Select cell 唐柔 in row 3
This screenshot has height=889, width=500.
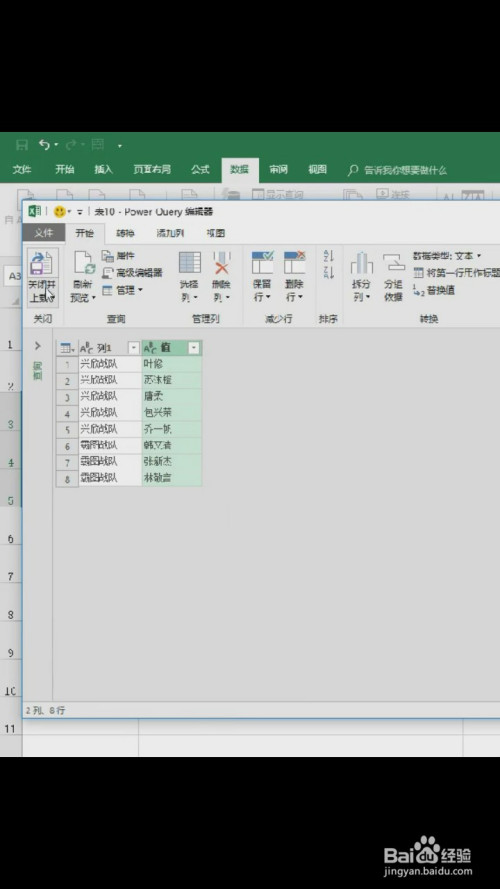(x=171, y=397)
